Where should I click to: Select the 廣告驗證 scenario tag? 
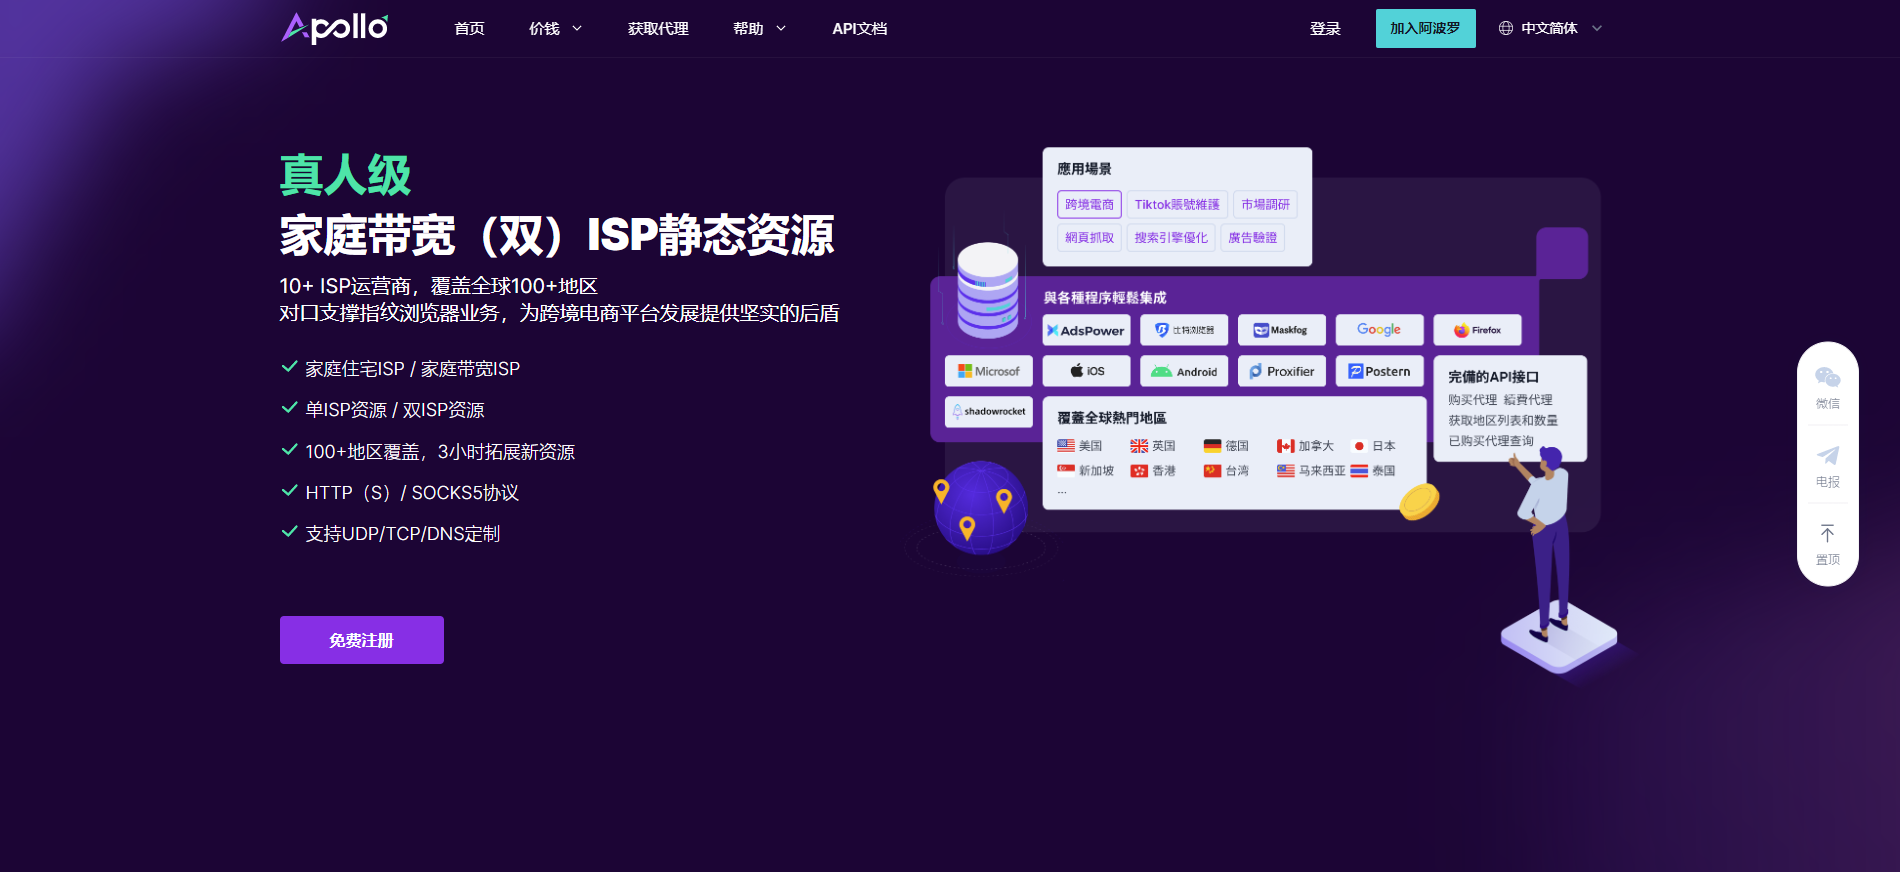coord(1252,238)
